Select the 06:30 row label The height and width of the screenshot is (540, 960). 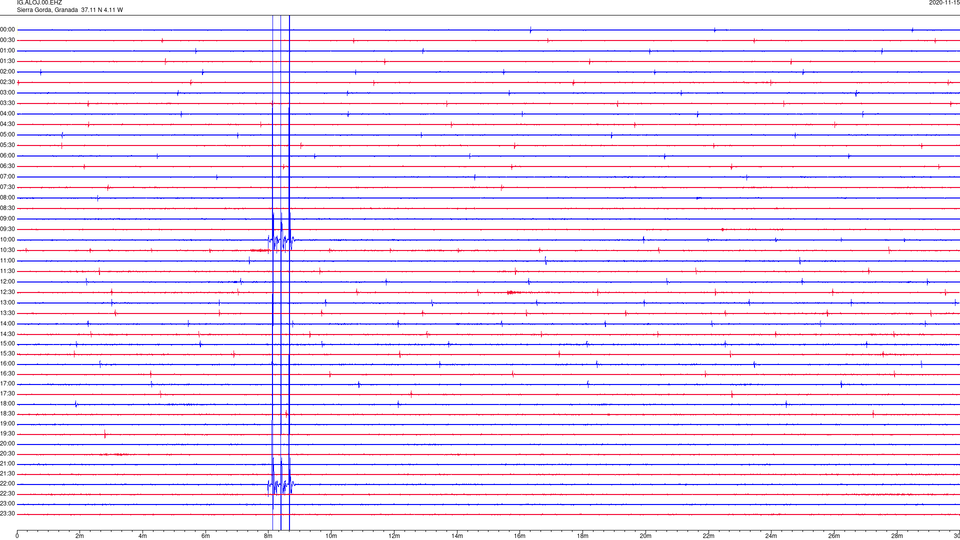point(8,166)
